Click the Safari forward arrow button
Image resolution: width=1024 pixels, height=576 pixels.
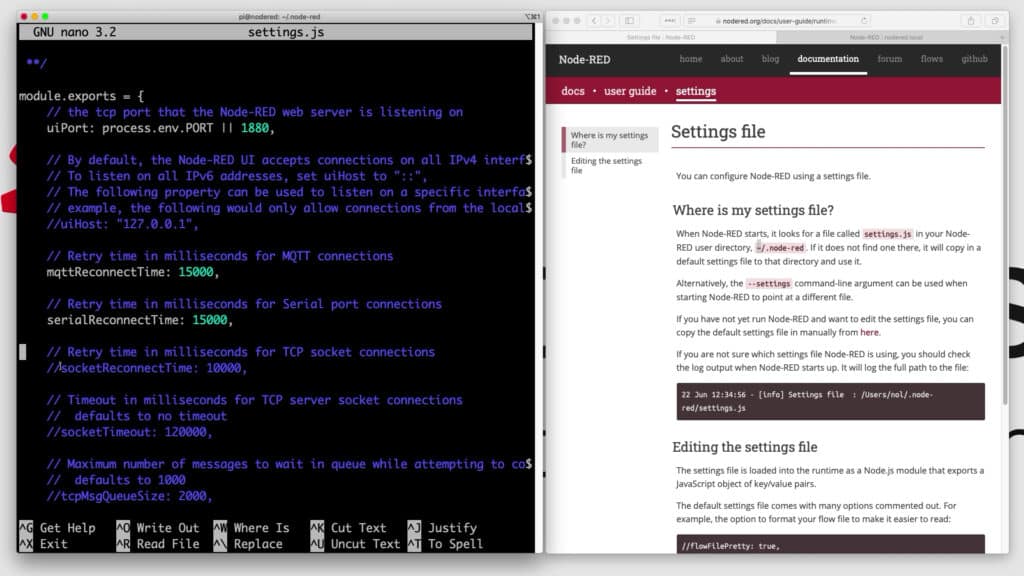[x=608, y=21]
